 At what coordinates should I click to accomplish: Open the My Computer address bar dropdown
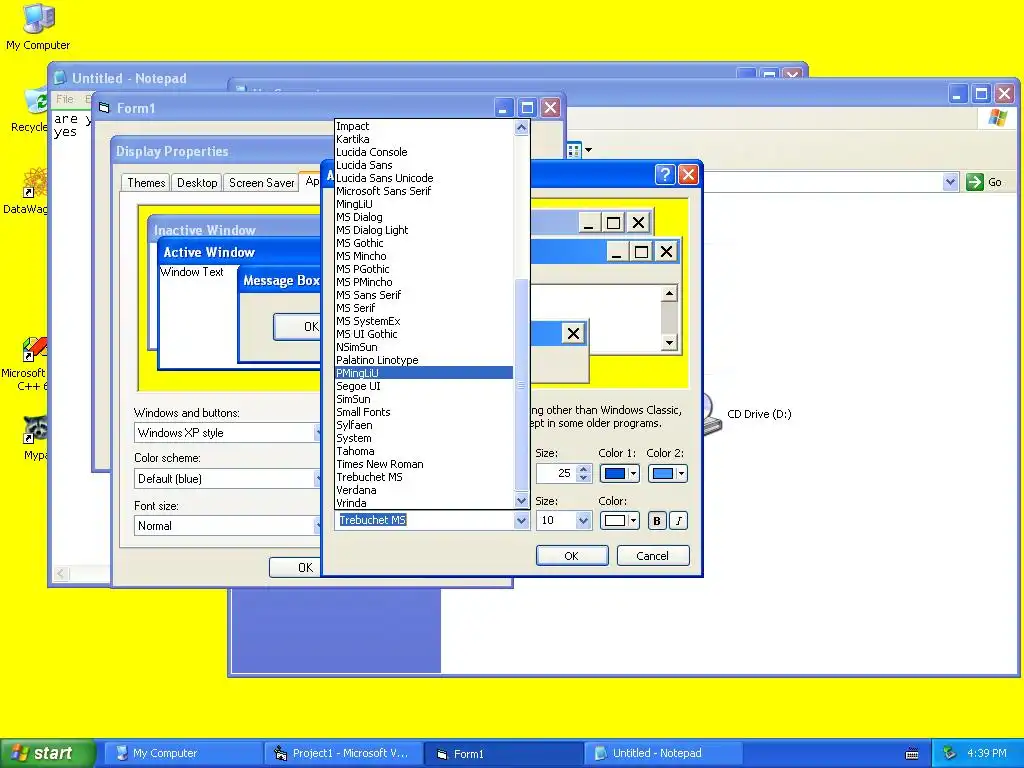[950, 182]
